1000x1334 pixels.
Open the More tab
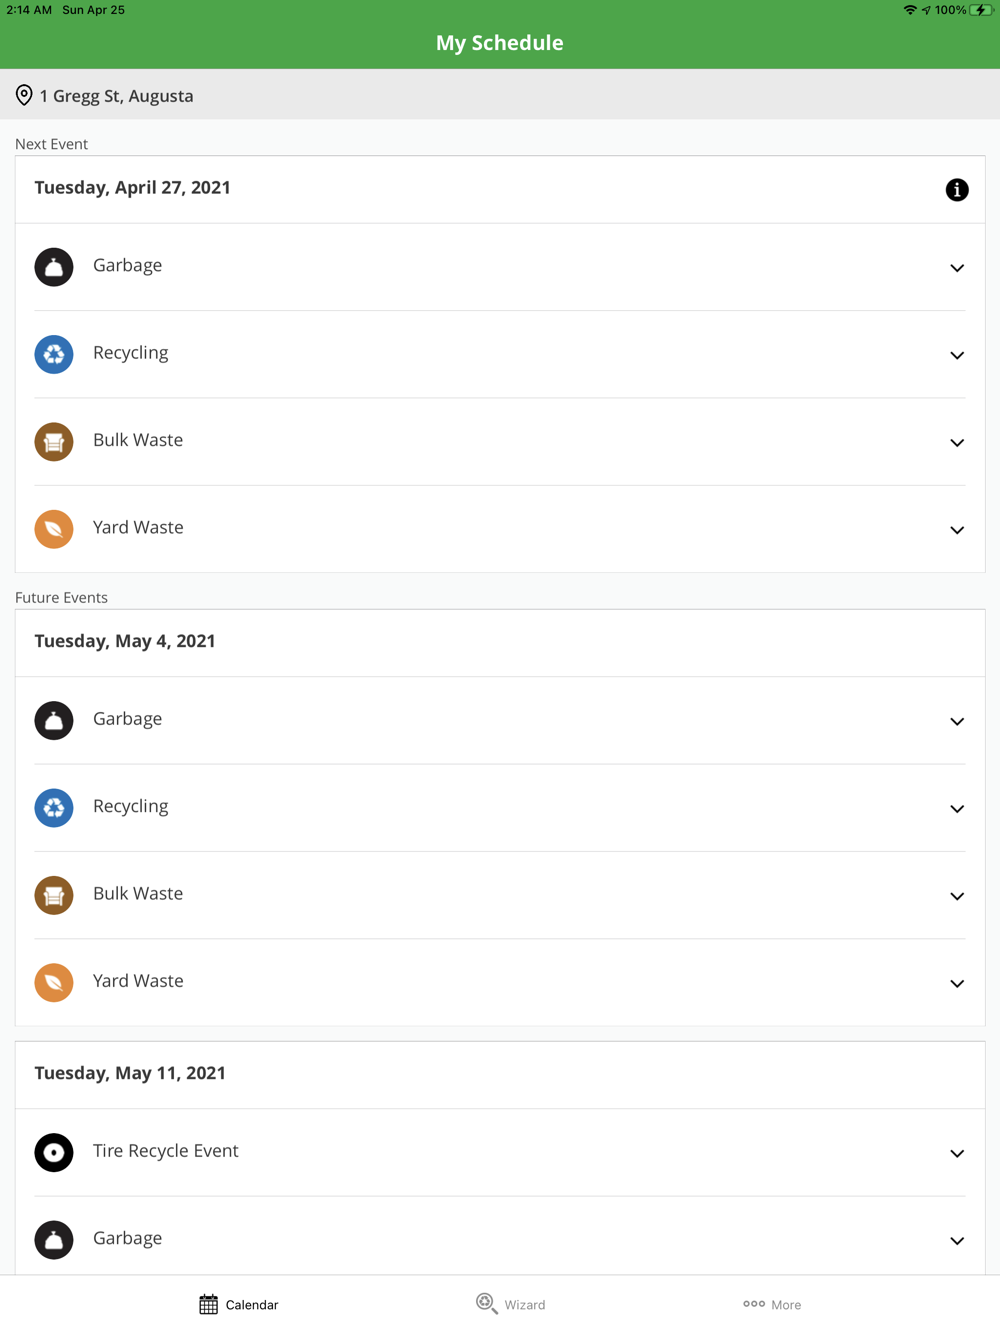[772, 1304]
